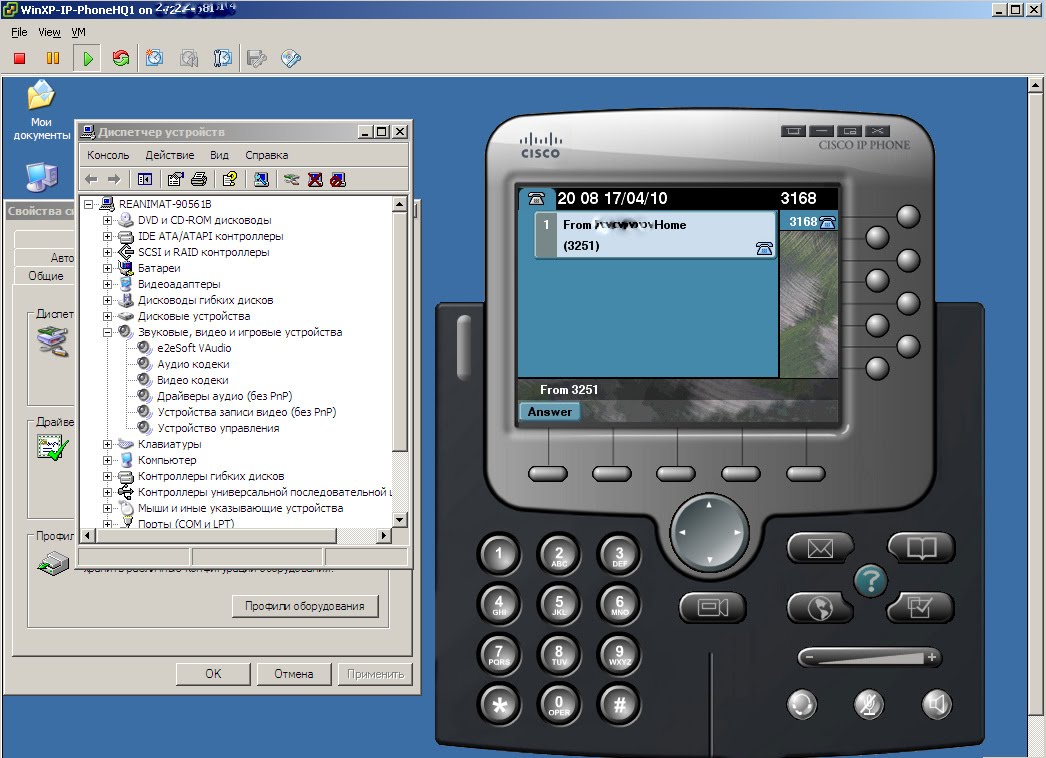Screen dimensions: 1046x758
Task: Click the Device Manager horizontal scrollbar right arrow
Action: (x=384, y=535)
